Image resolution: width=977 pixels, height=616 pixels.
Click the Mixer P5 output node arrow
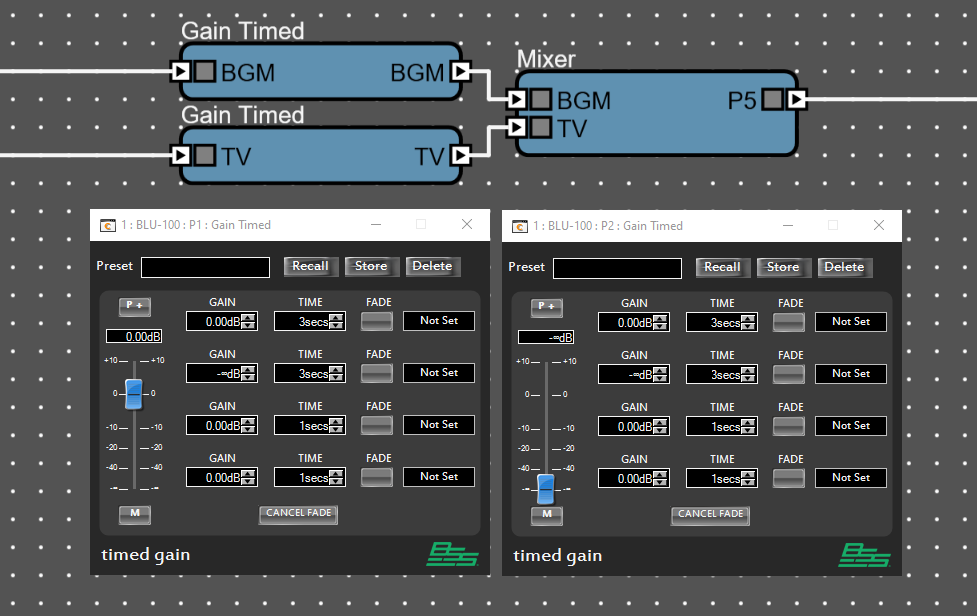[797, 99]
